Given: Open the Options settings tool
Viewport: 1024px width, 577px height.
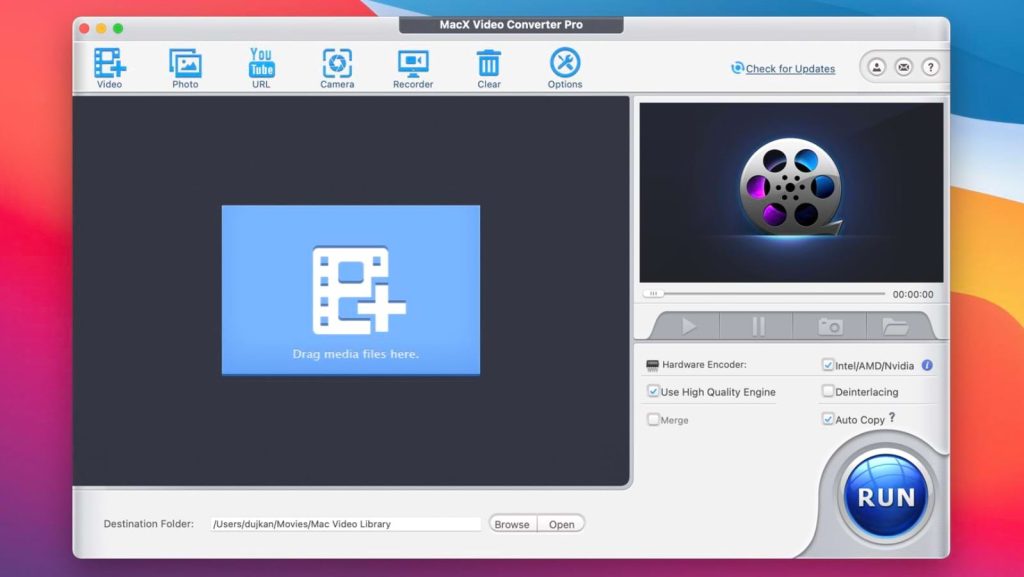Looking at the screenshot, I should 565,68.
